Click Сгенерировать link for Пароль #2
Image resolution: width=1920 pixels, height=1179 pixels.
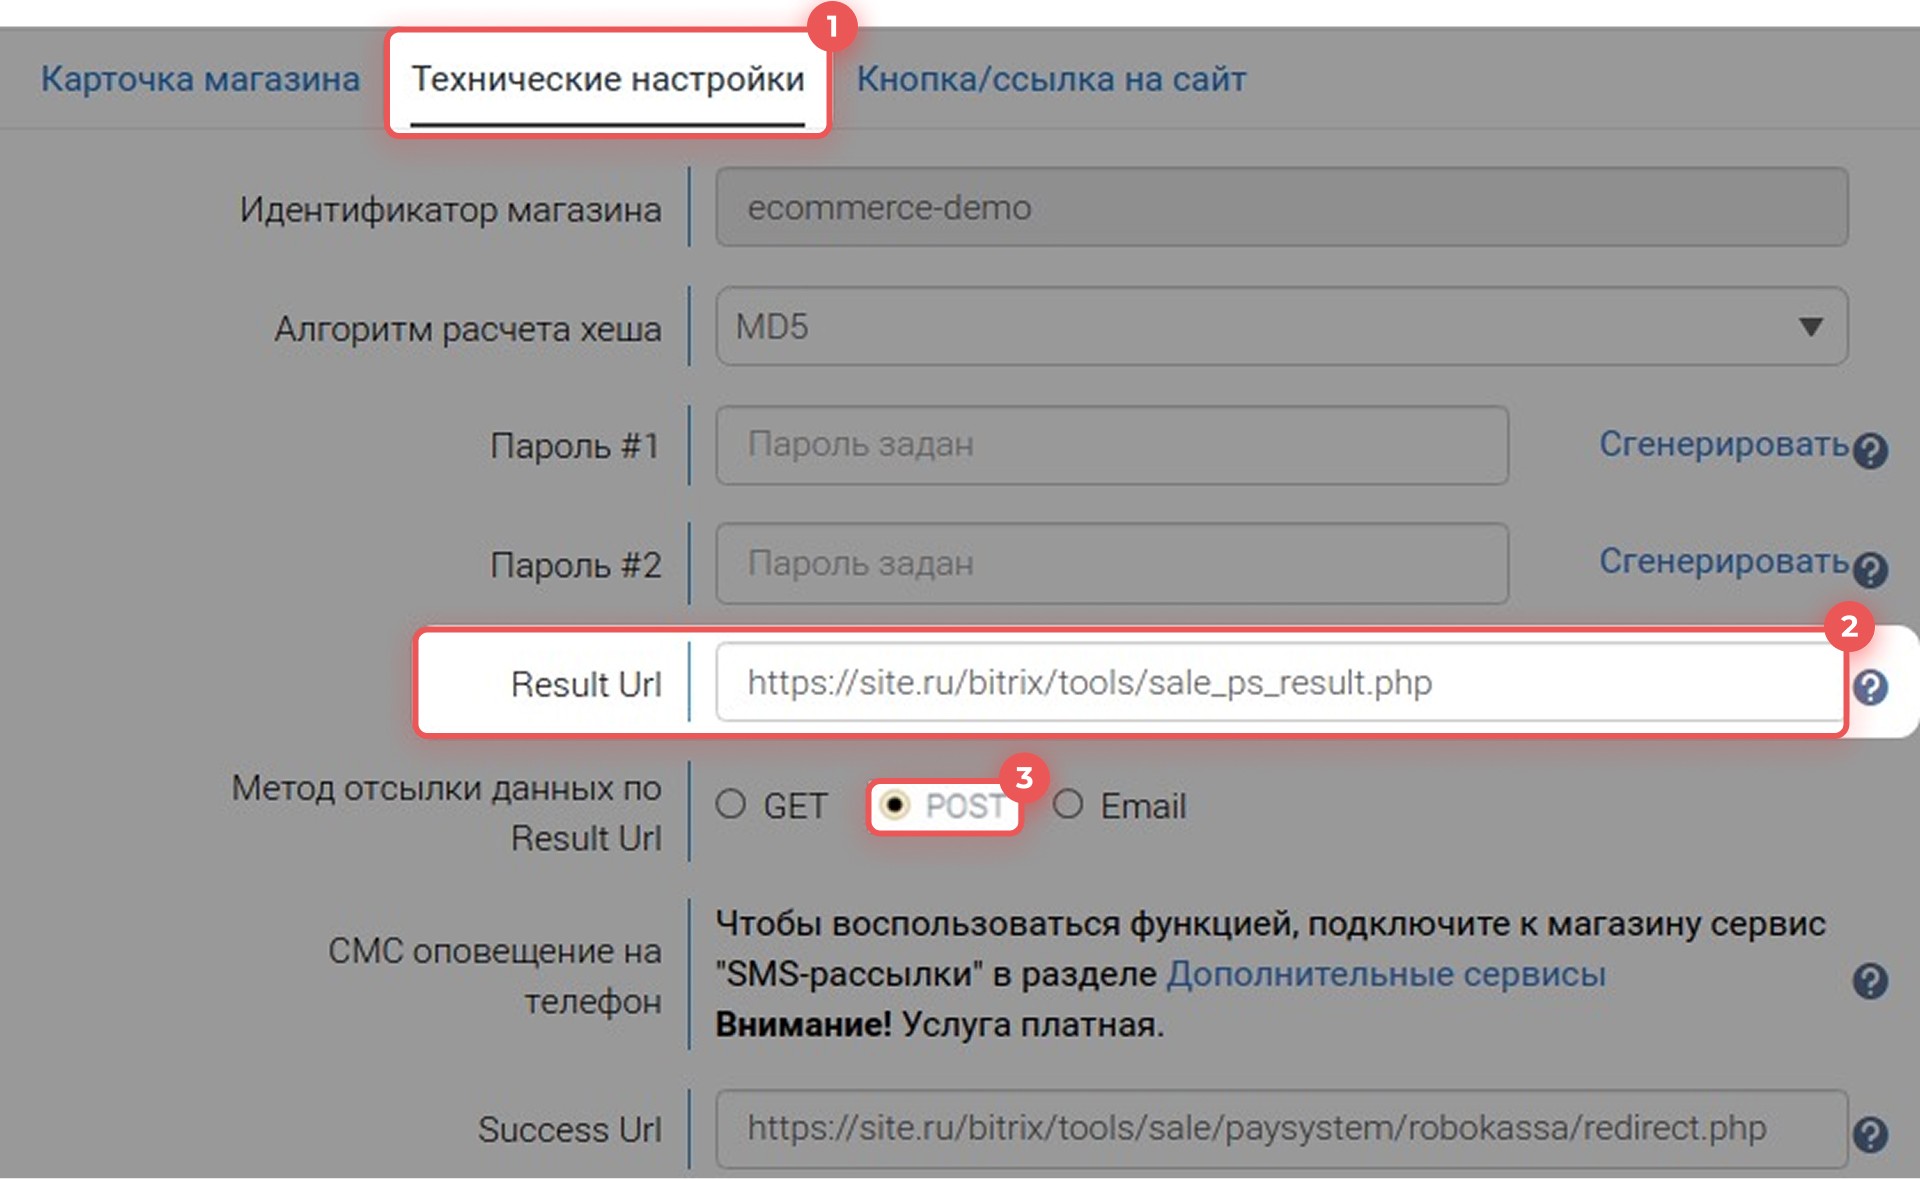point(1723,562)
